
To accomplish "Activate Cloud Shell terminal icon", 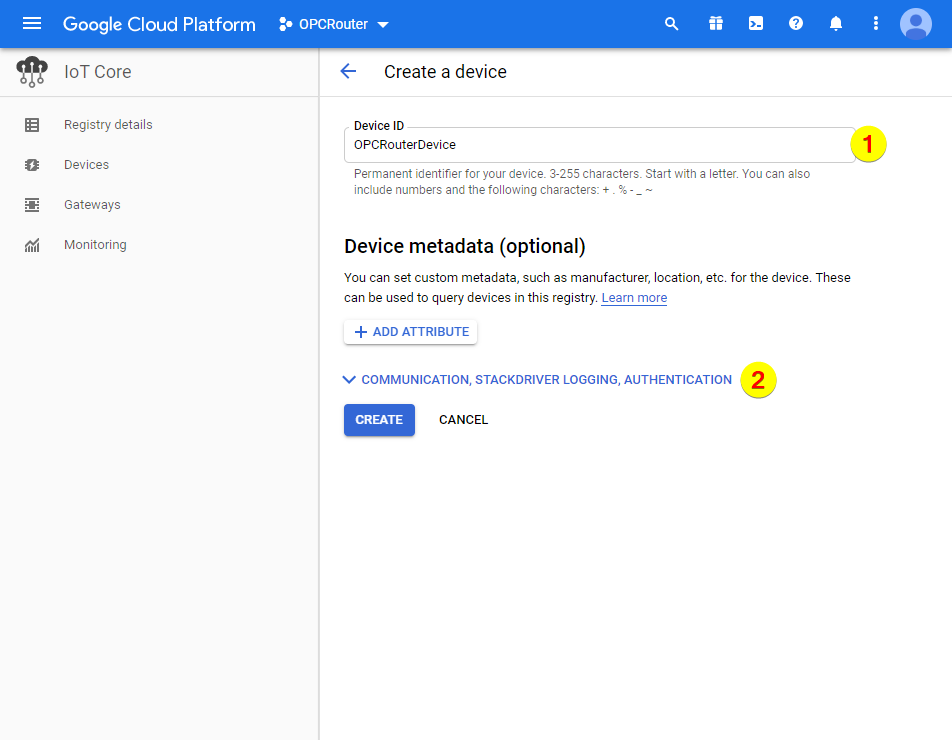I will pyautogui.click(x=756, y=24).
